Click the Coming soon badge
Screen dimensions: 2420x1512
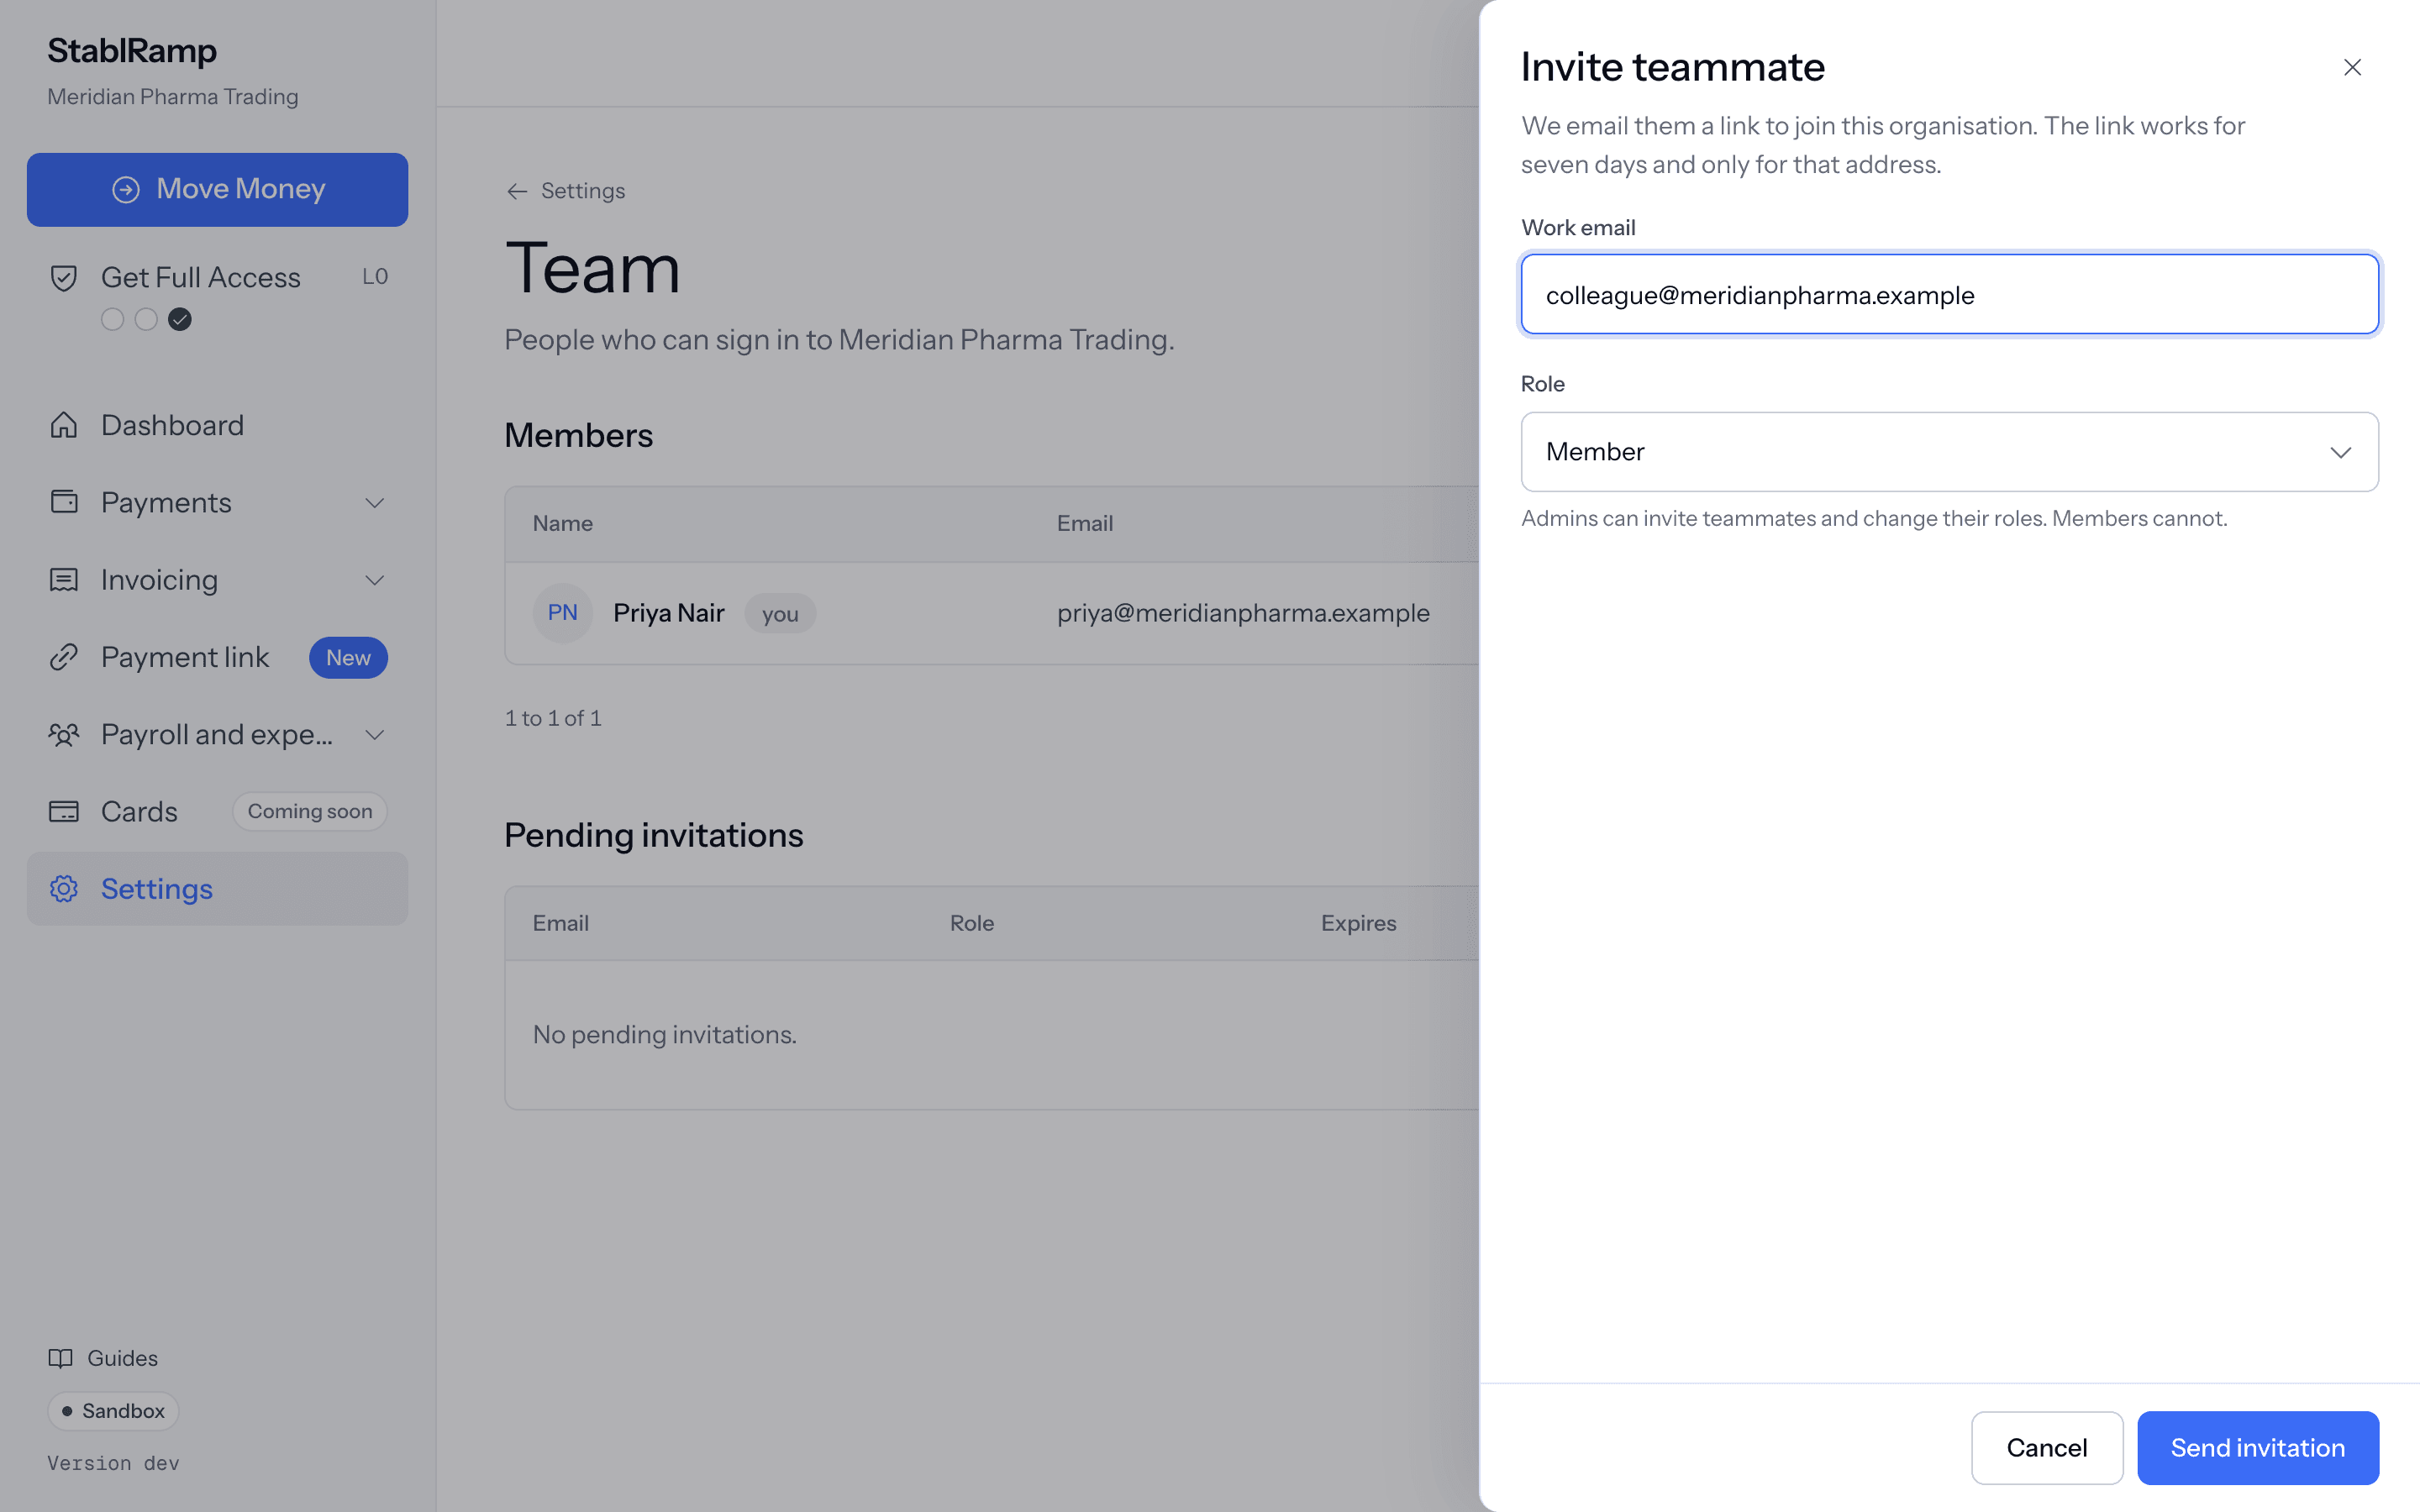(x=310, y=811)
